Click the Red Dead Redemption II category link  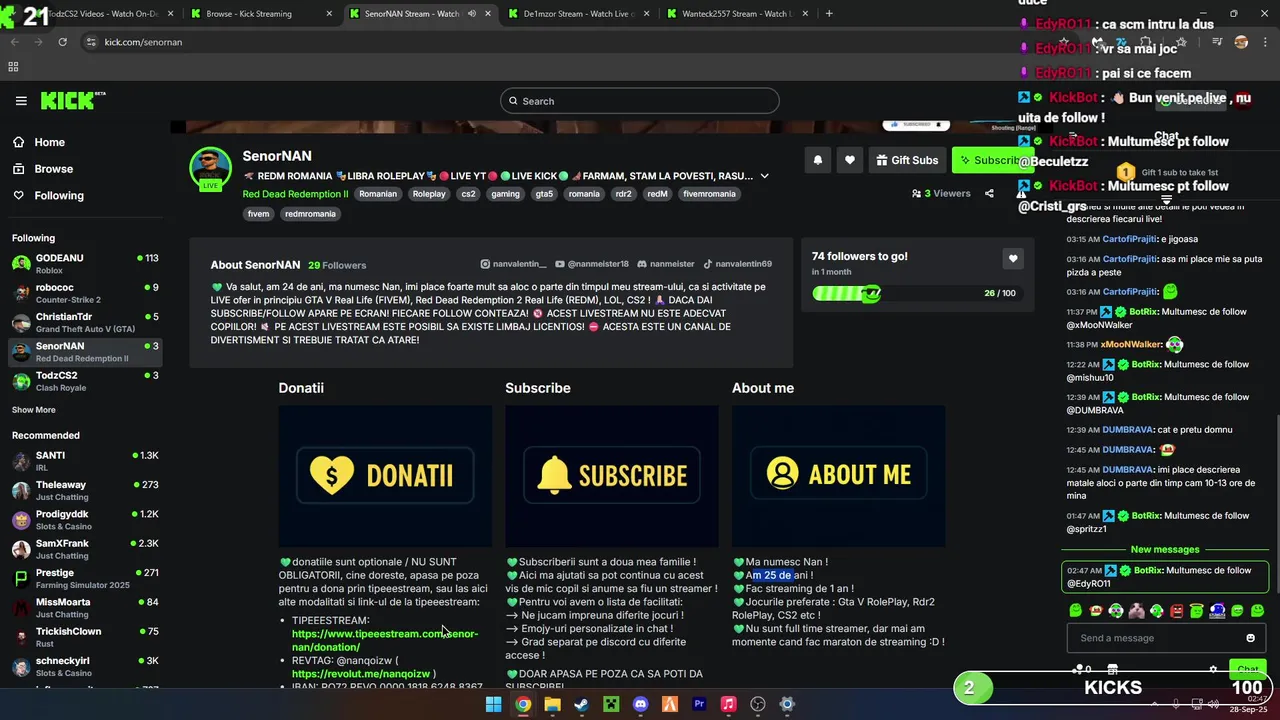295,194
